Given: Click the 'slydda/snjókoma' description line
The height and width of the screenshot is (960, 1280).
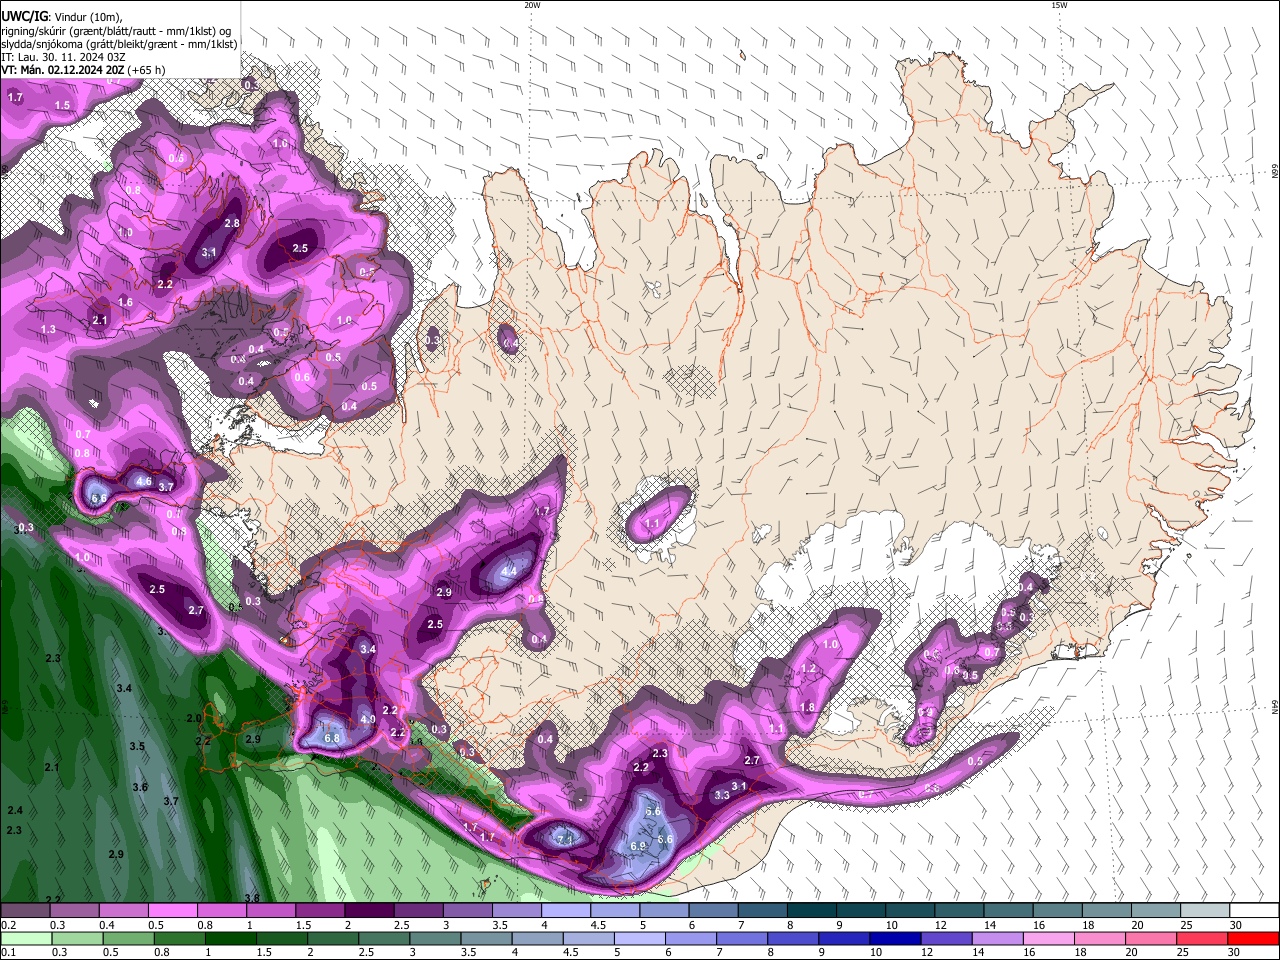Looking at the screenshot, I should pos(119,44).
